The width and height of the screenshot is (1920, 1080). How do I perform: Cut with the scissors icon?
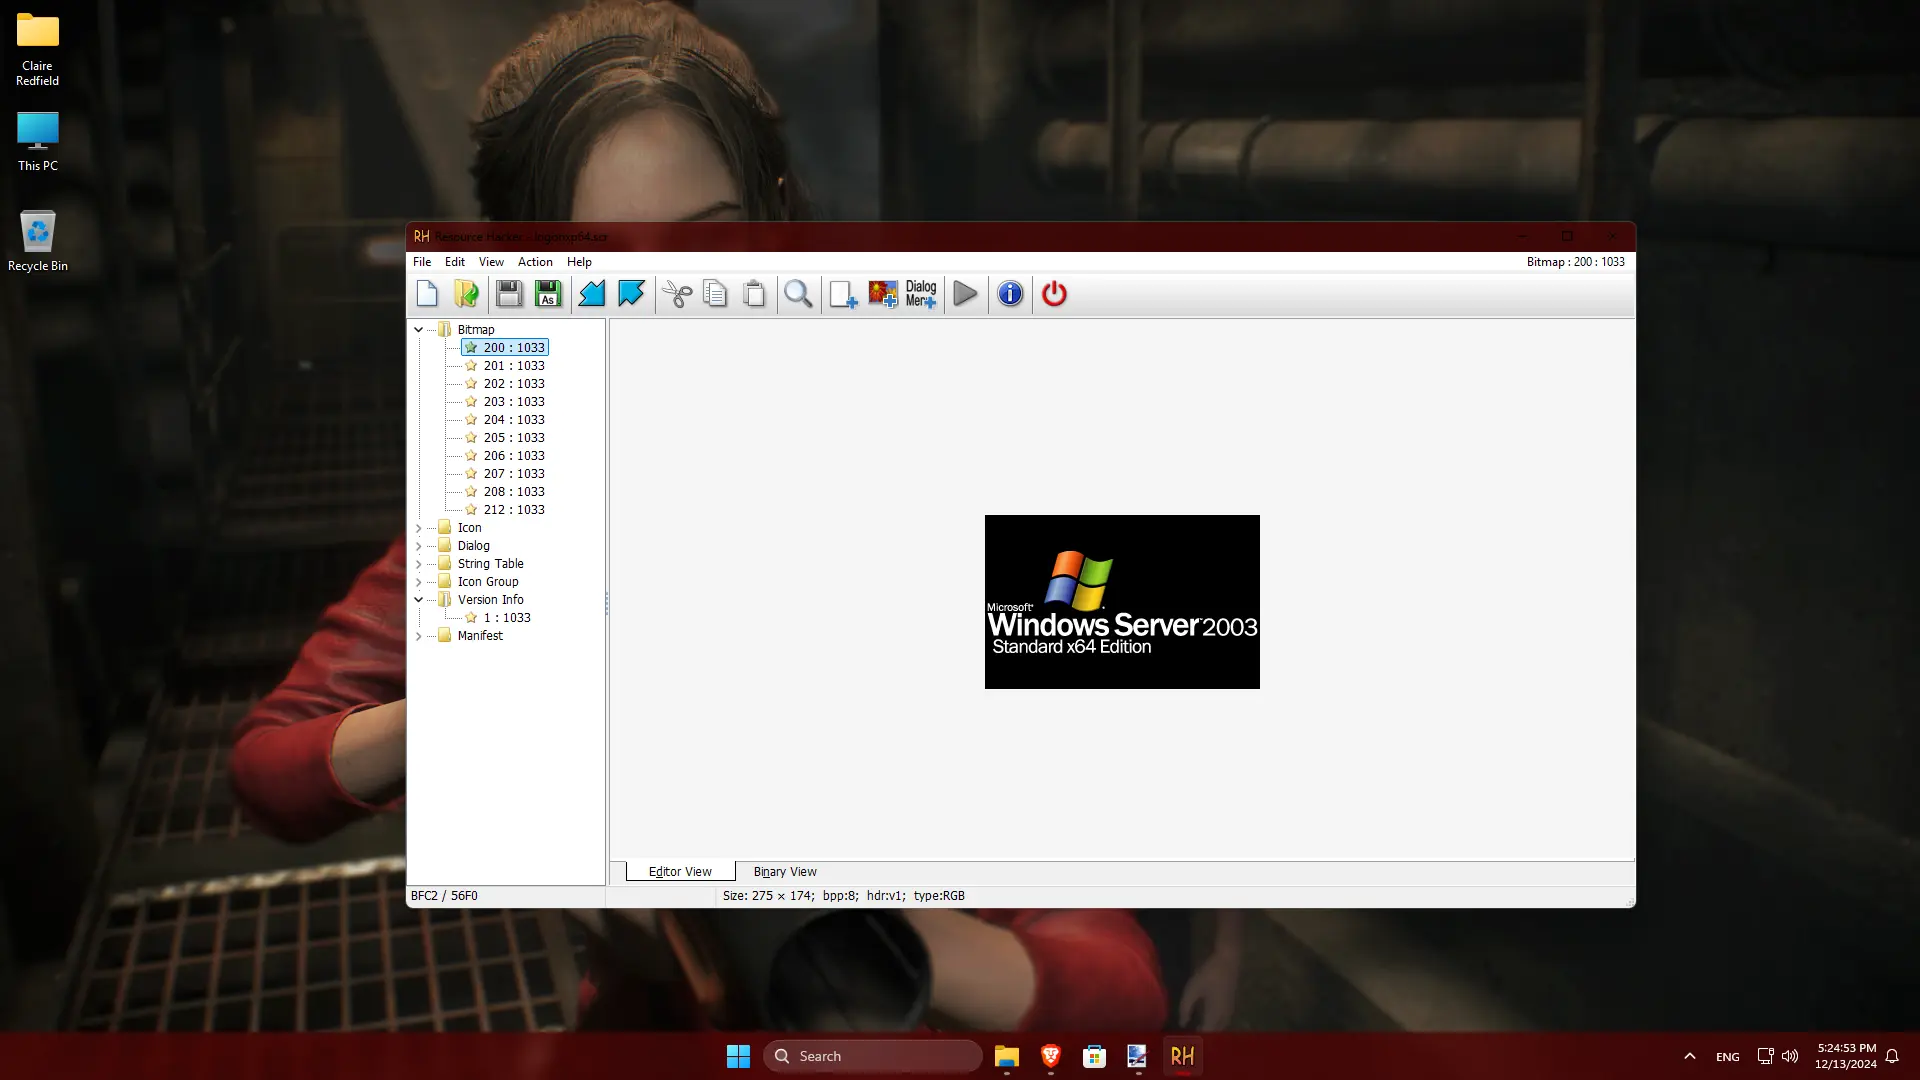tap(677, 294)
